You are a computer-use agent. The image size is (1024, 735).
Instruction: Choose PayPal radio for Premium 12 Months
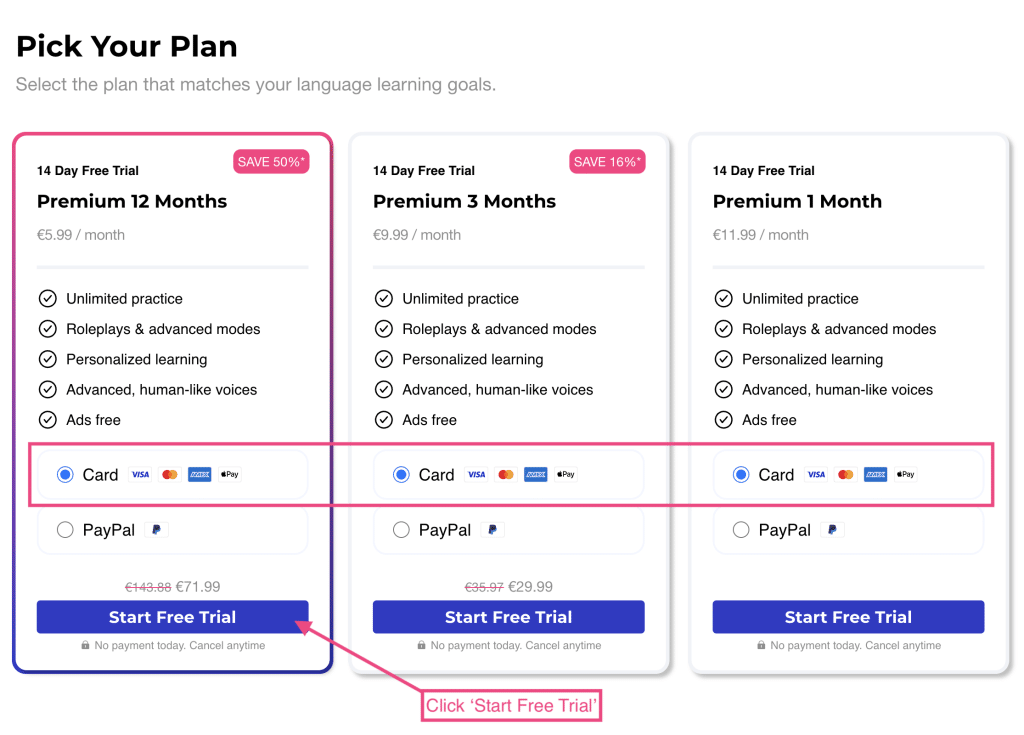[x=66, y=530]
